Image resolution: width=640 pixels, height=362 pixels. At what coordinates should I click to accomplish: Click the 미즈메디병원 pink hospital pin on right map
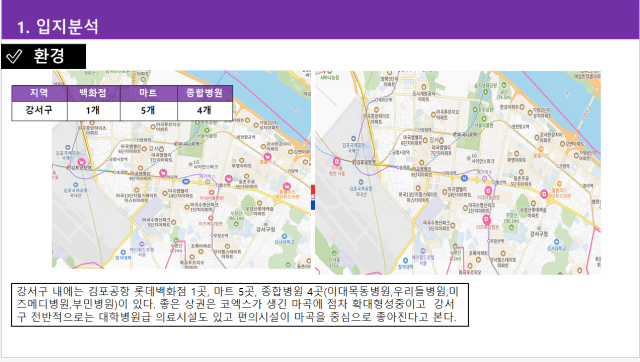tap(486, 220)
